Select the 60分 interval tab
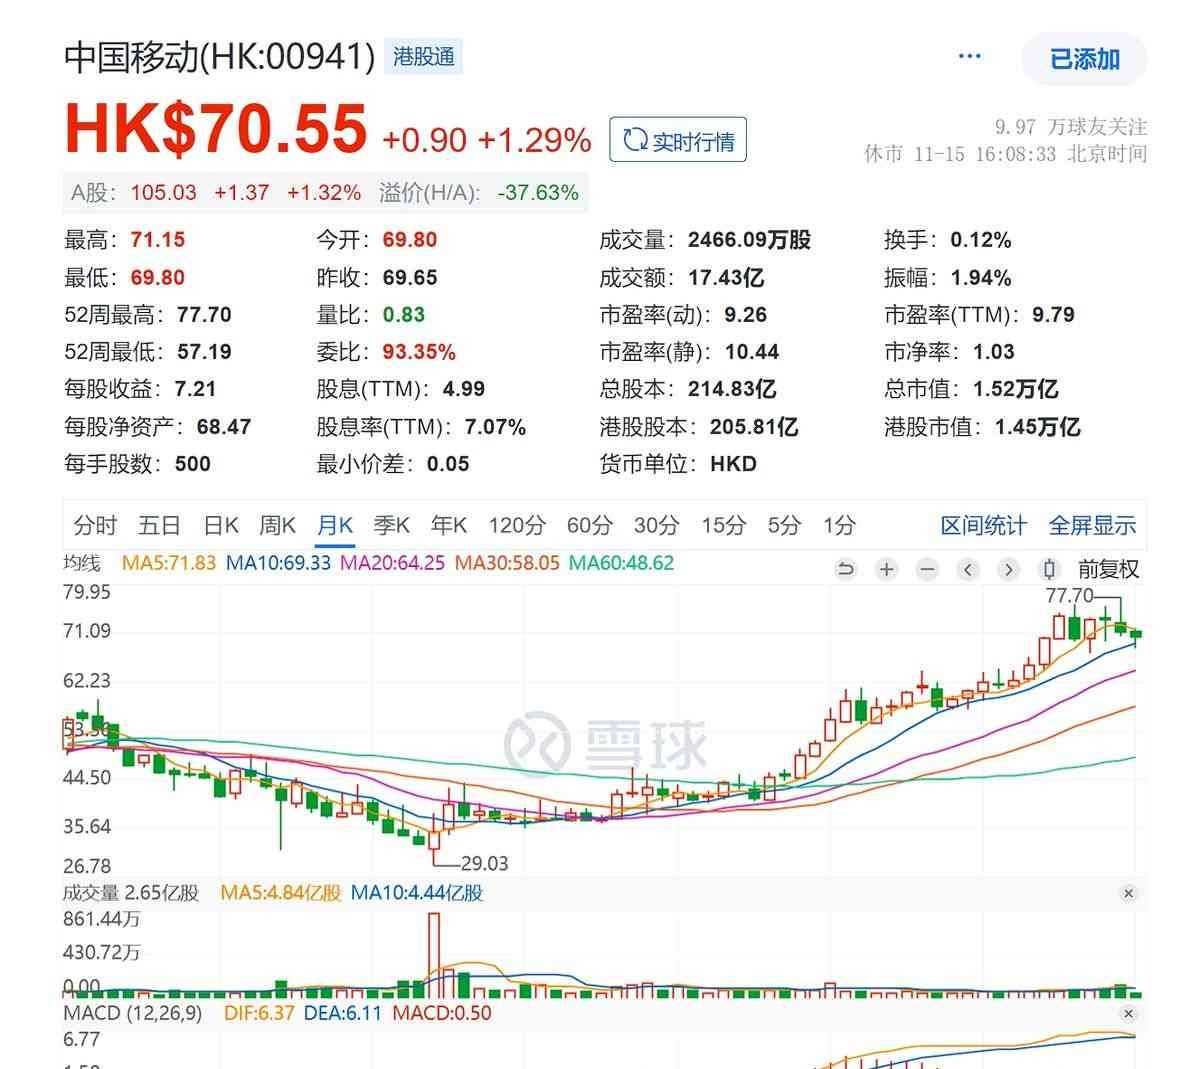 590,525
